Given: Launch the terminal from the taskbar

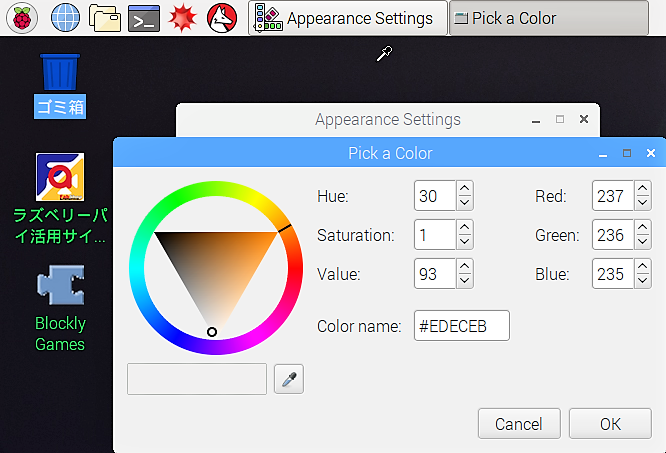Looking at the screenshot, I should tap(144, 19).
